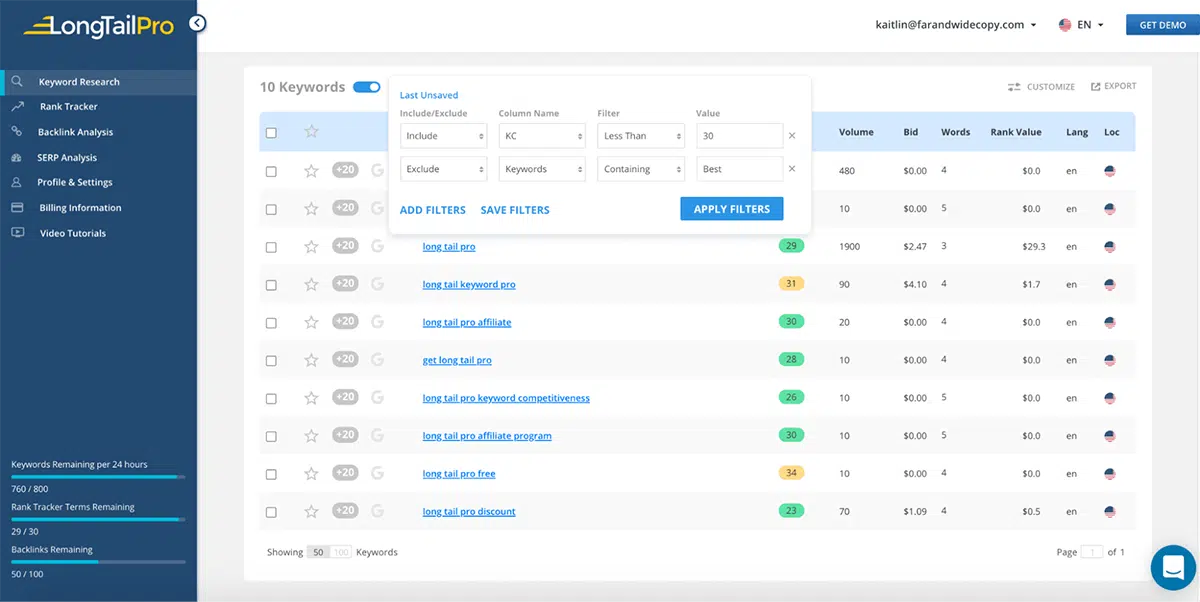
Task: Tick the checkbox beside "get long tail pro"
Action: 271,361
